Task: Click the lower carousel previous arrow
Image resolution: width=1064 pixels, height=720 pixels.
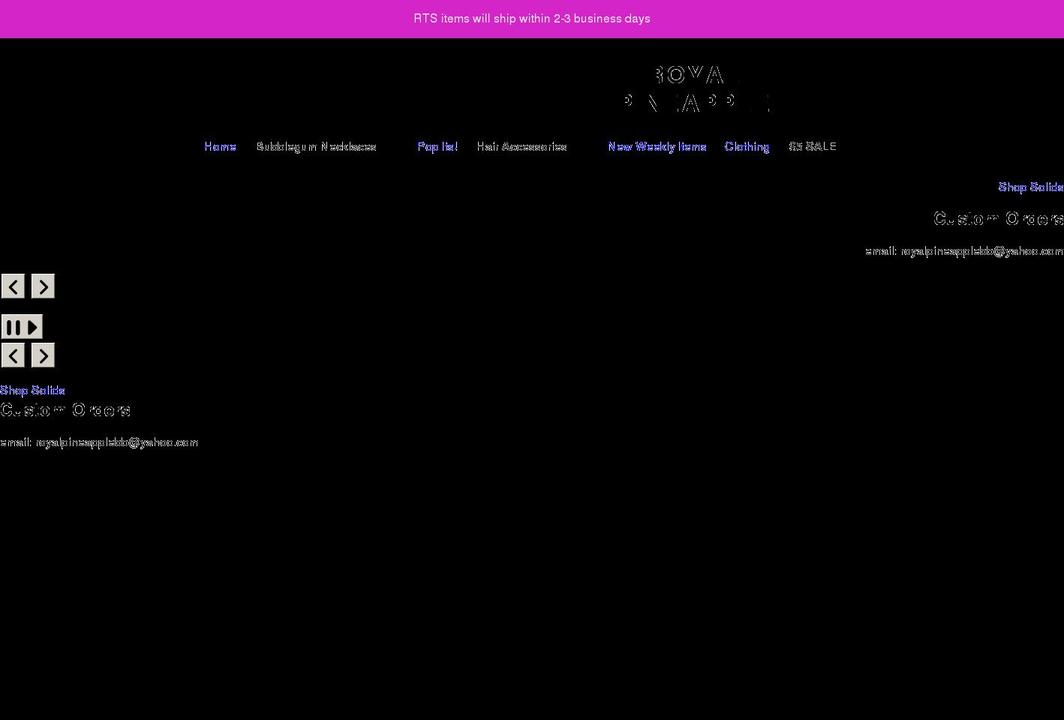Action: [x=13, y=355]
